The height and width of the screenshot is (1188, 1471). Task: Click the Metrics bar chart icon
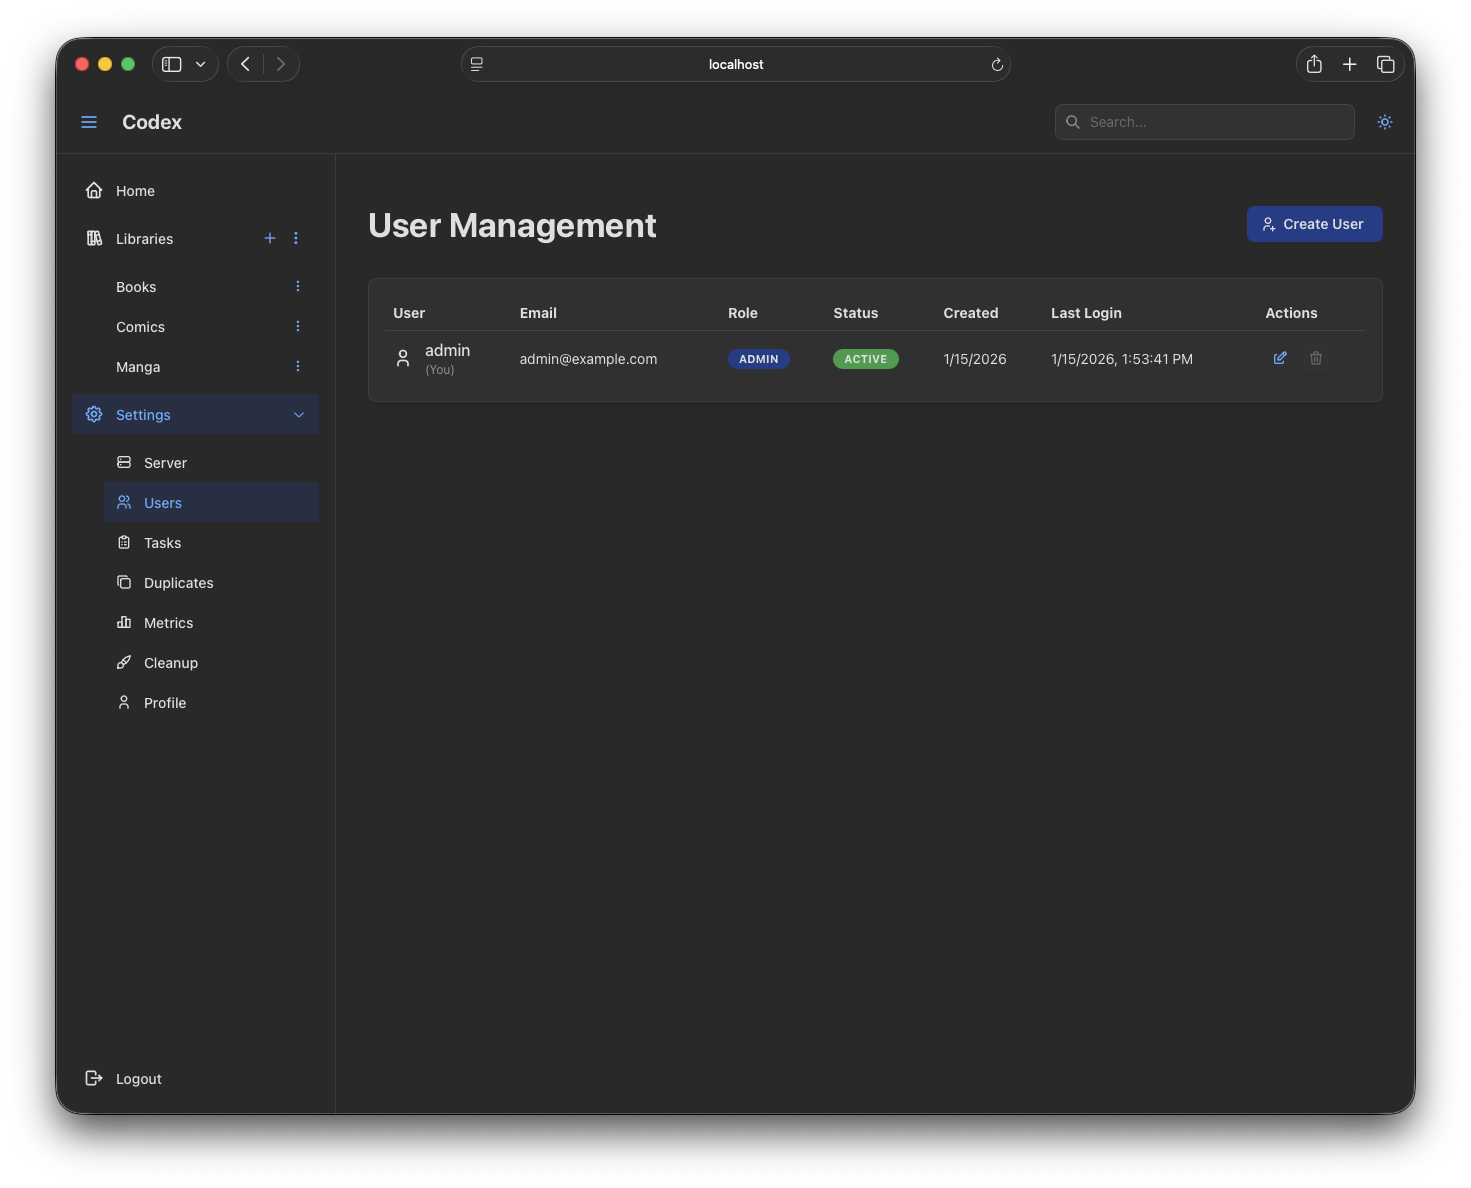point(124,622)
